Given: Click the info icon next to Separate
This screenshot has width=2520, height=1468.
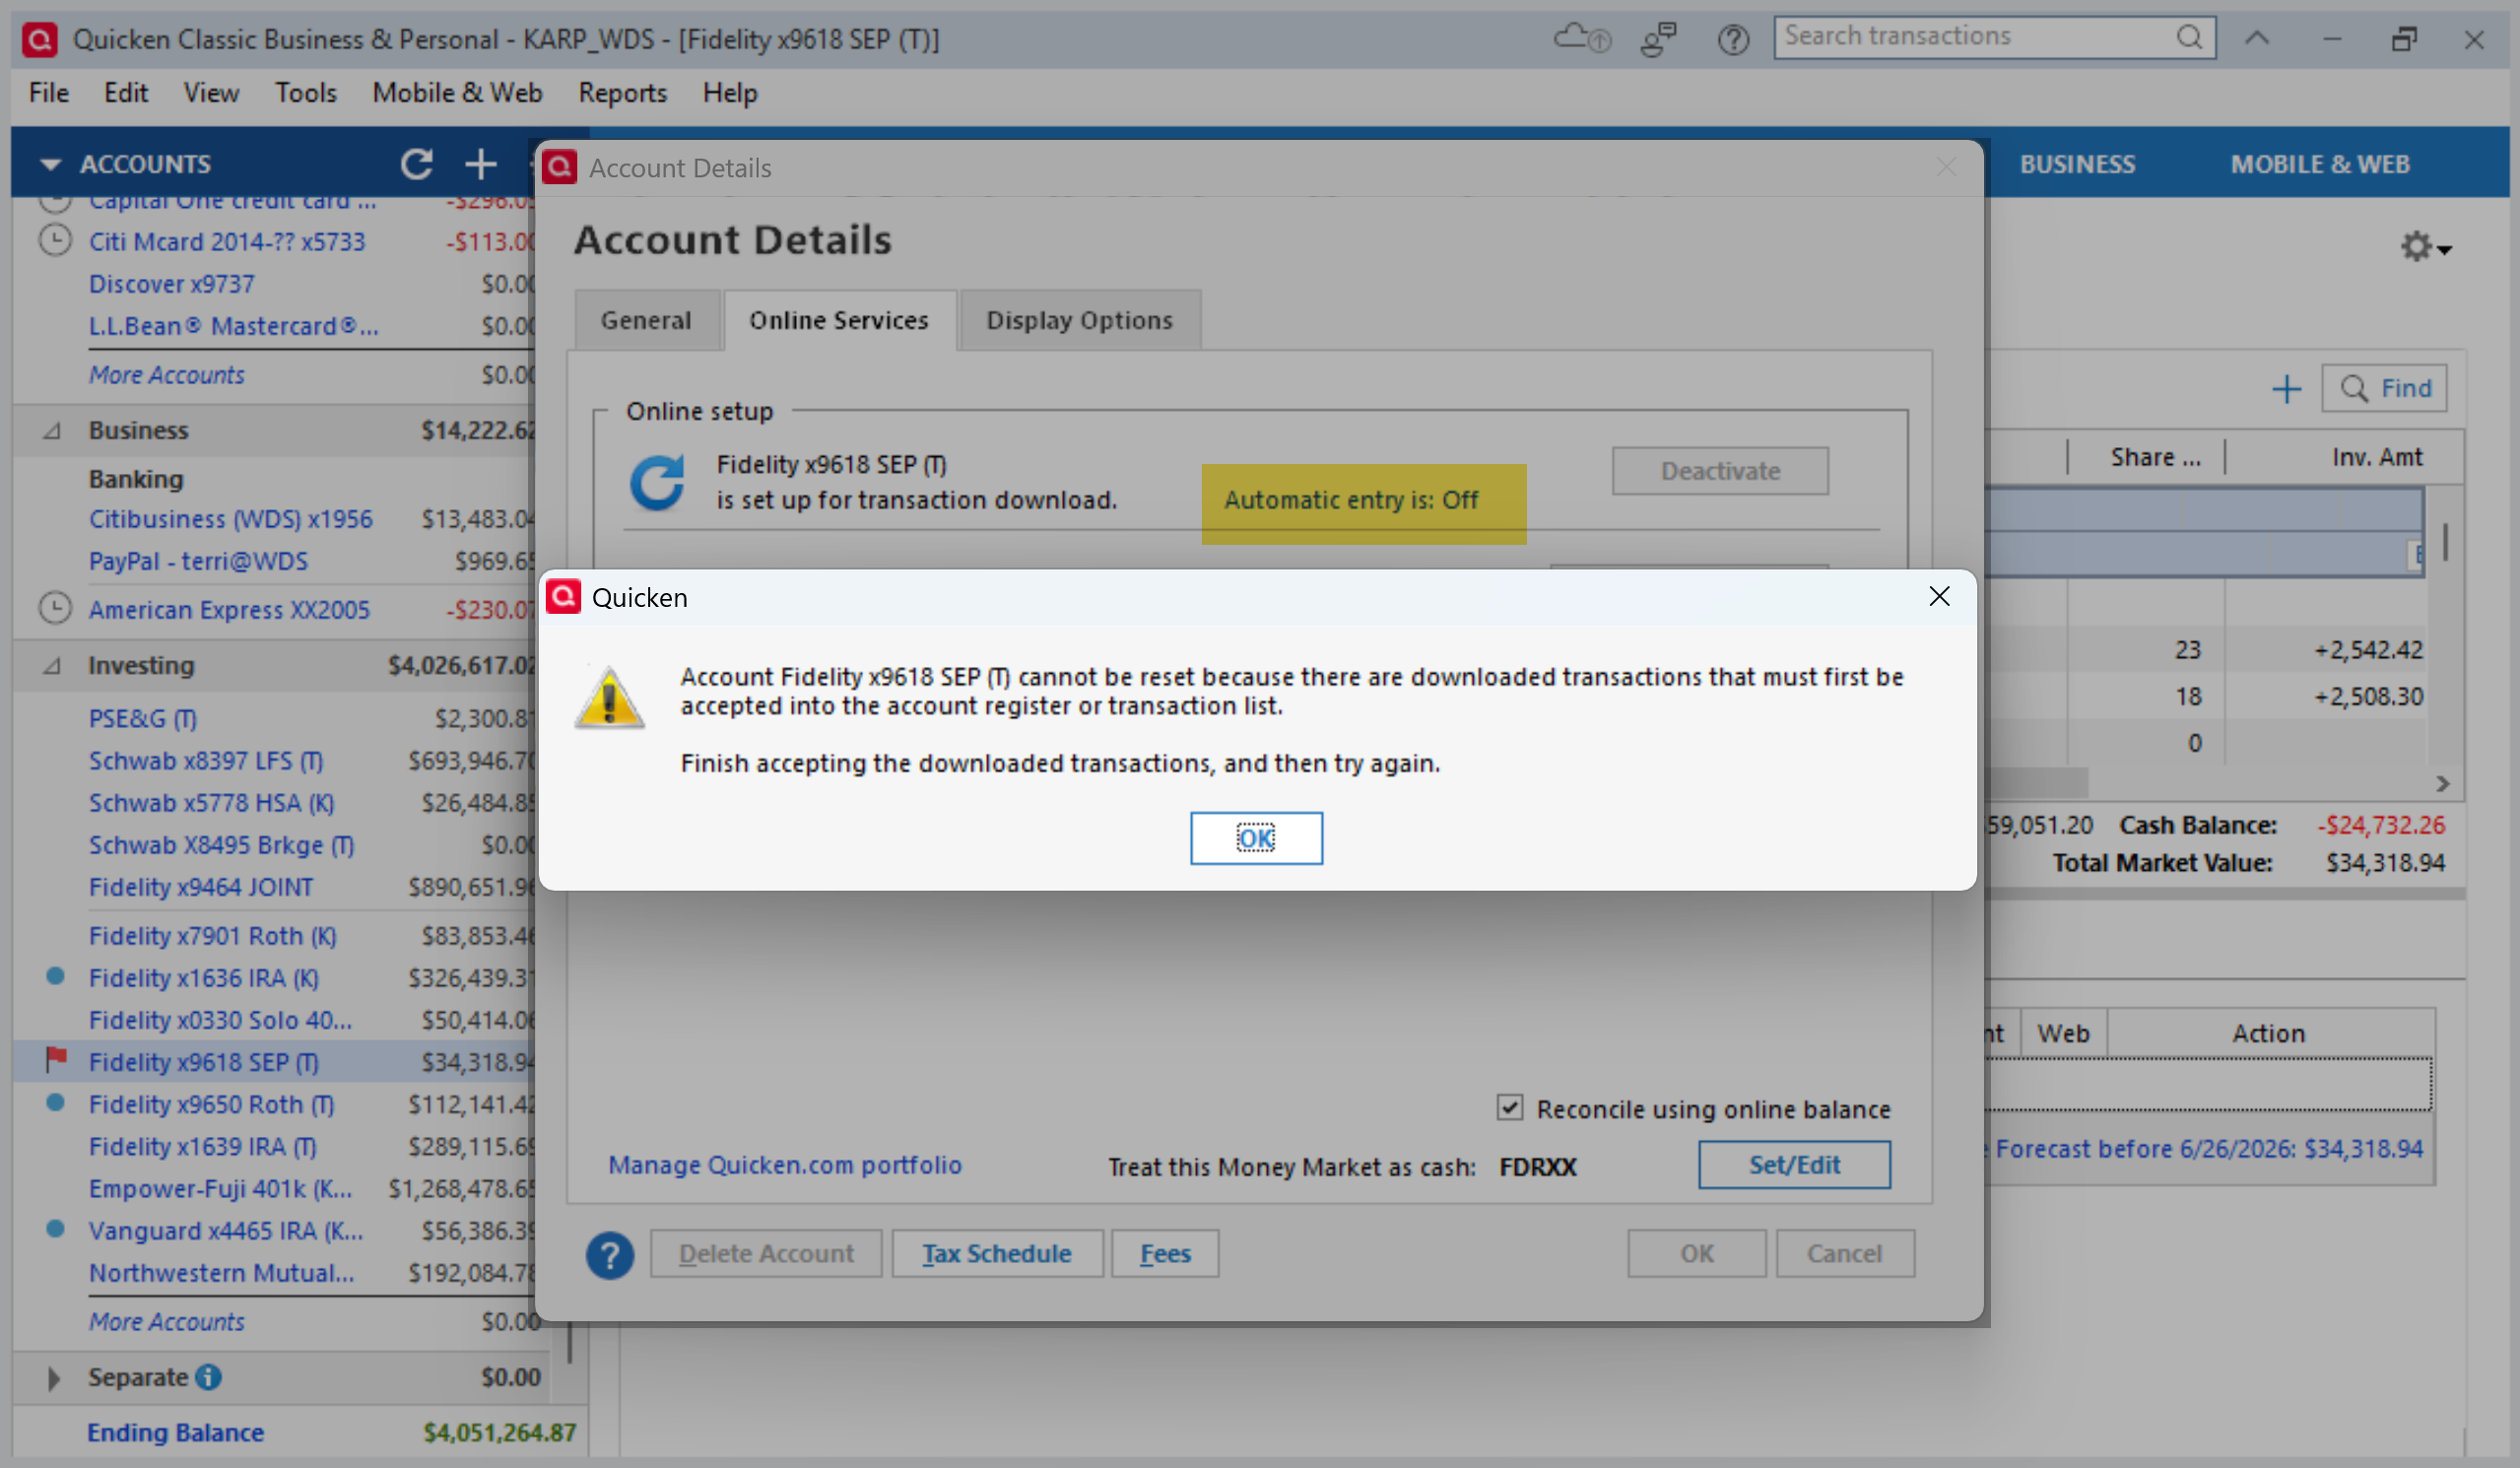Looking at the screenshot, I should point(208,1377).
